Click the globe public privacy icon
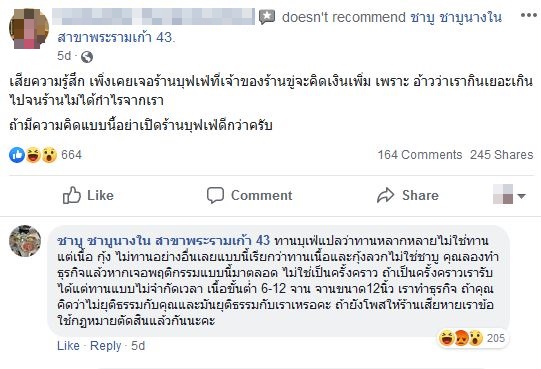Screen dimensions: 541x369 coord(87,57)
